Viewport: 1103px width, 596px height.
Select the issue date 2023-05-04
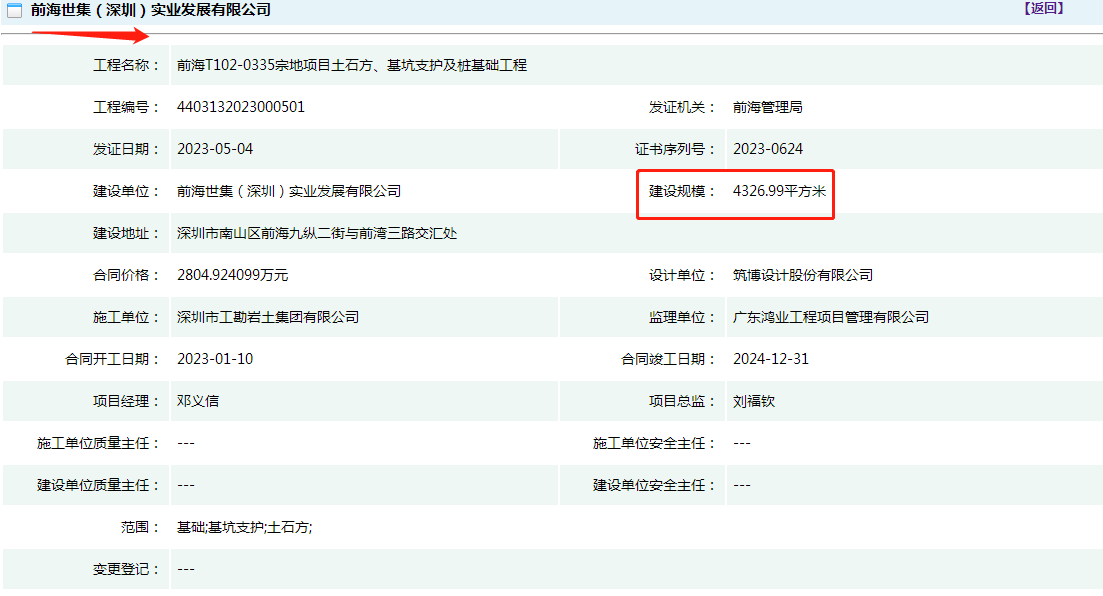click(x=215, y=149)
